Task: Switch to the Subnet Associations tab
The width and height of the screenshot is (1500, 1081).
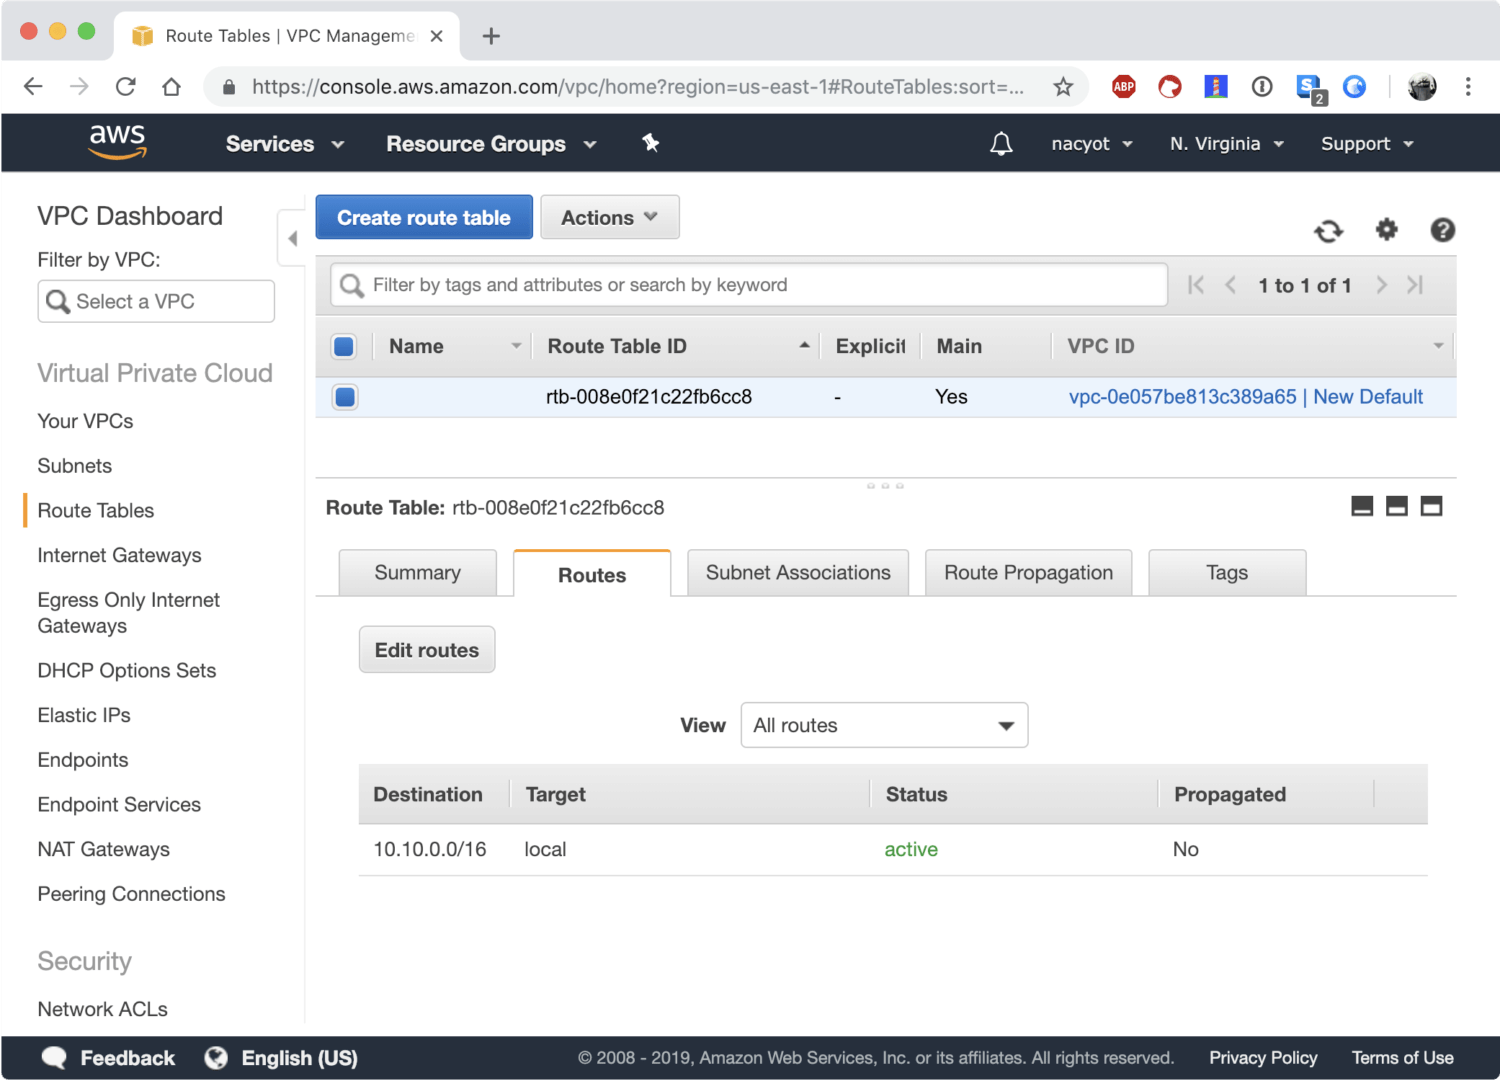Action: coord(798,573)
